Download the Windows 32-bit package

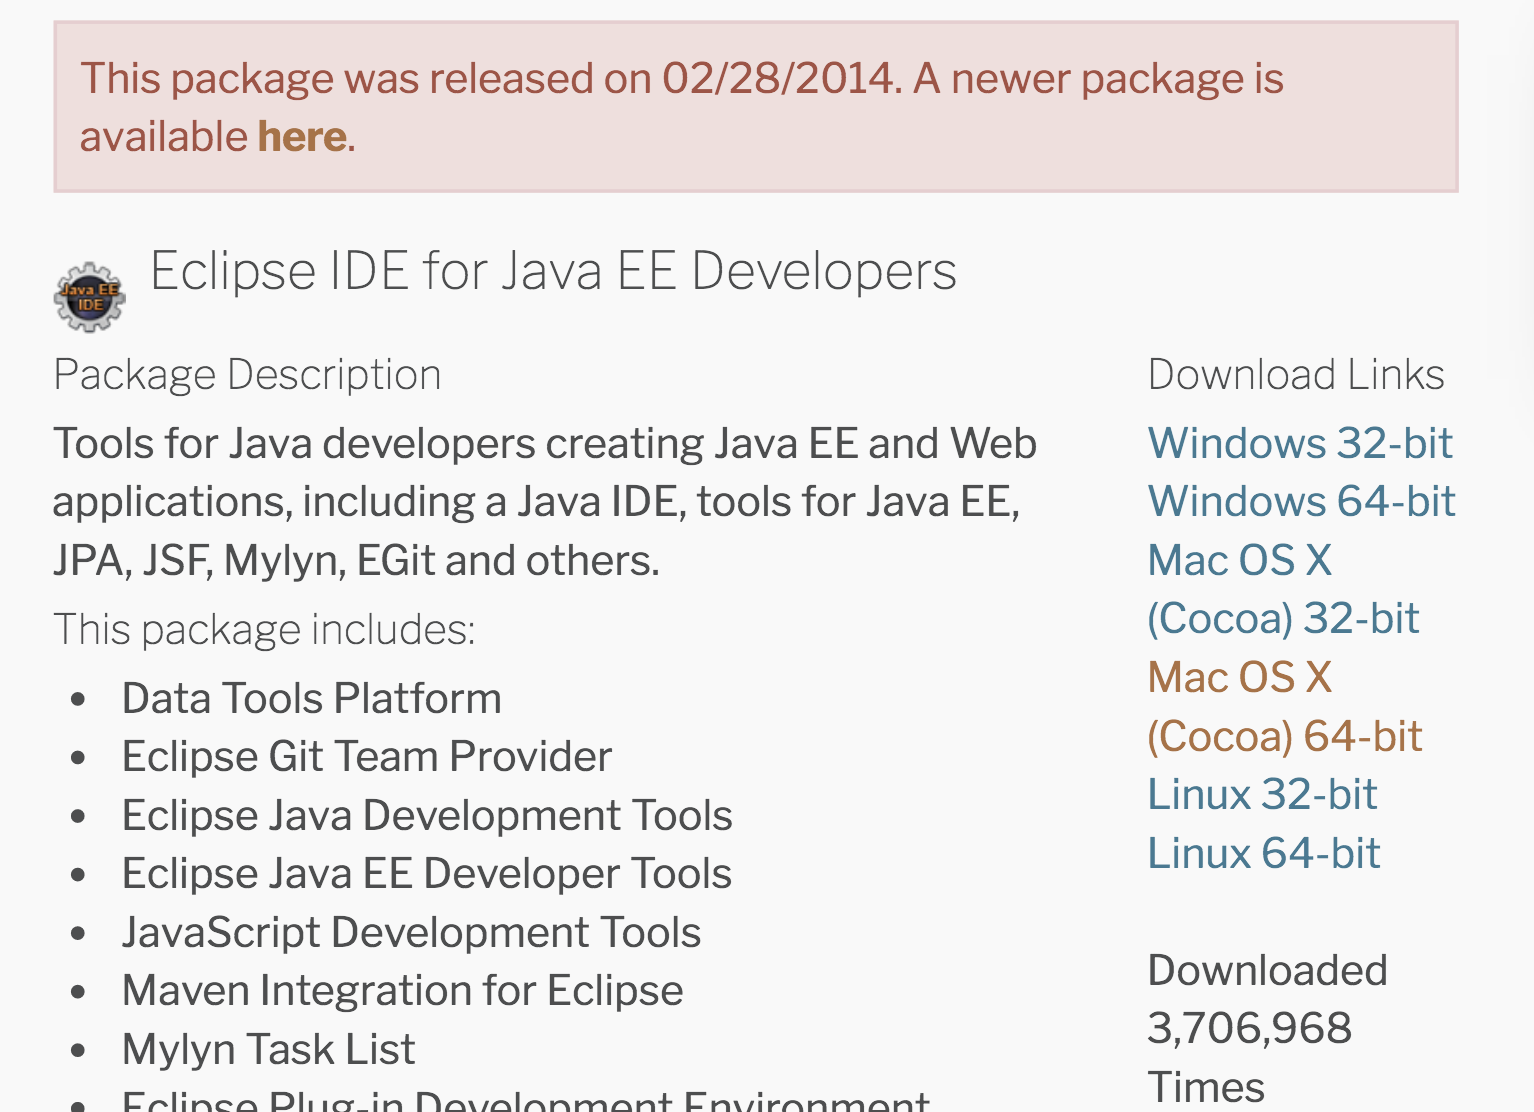1299,443
